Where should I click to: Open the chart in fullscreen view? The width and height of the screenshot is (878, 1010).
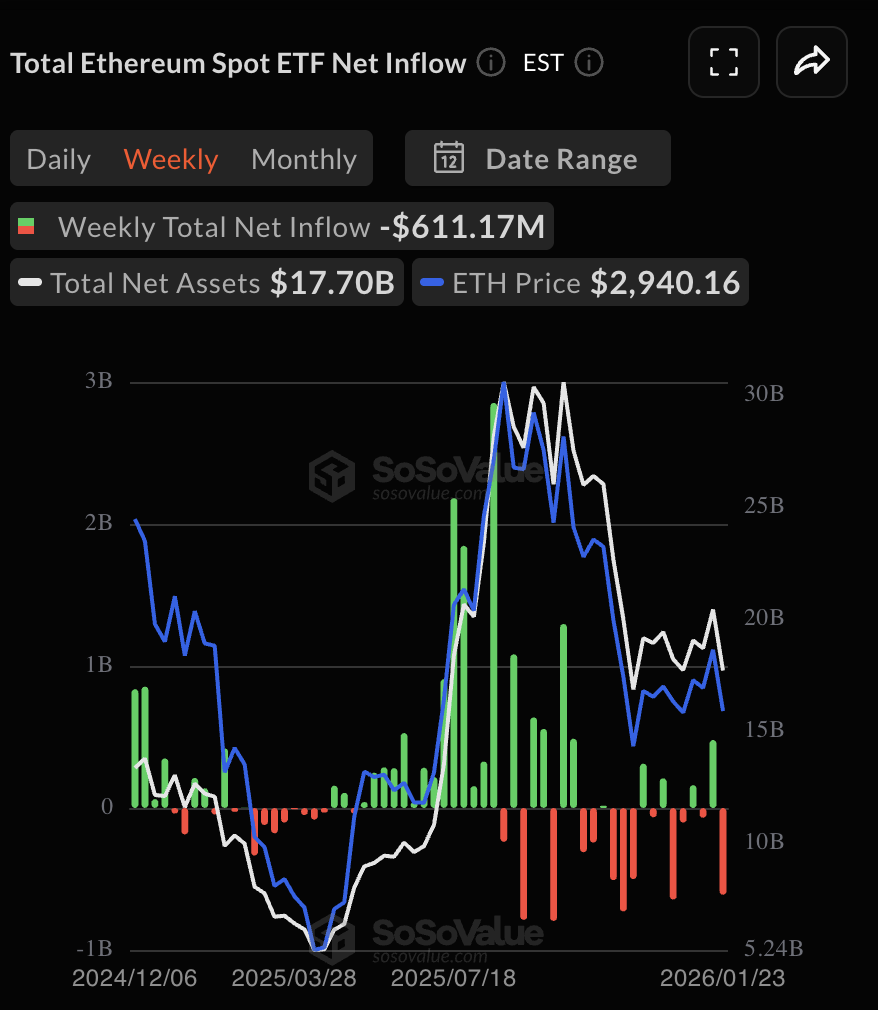[x=723, y=62]
